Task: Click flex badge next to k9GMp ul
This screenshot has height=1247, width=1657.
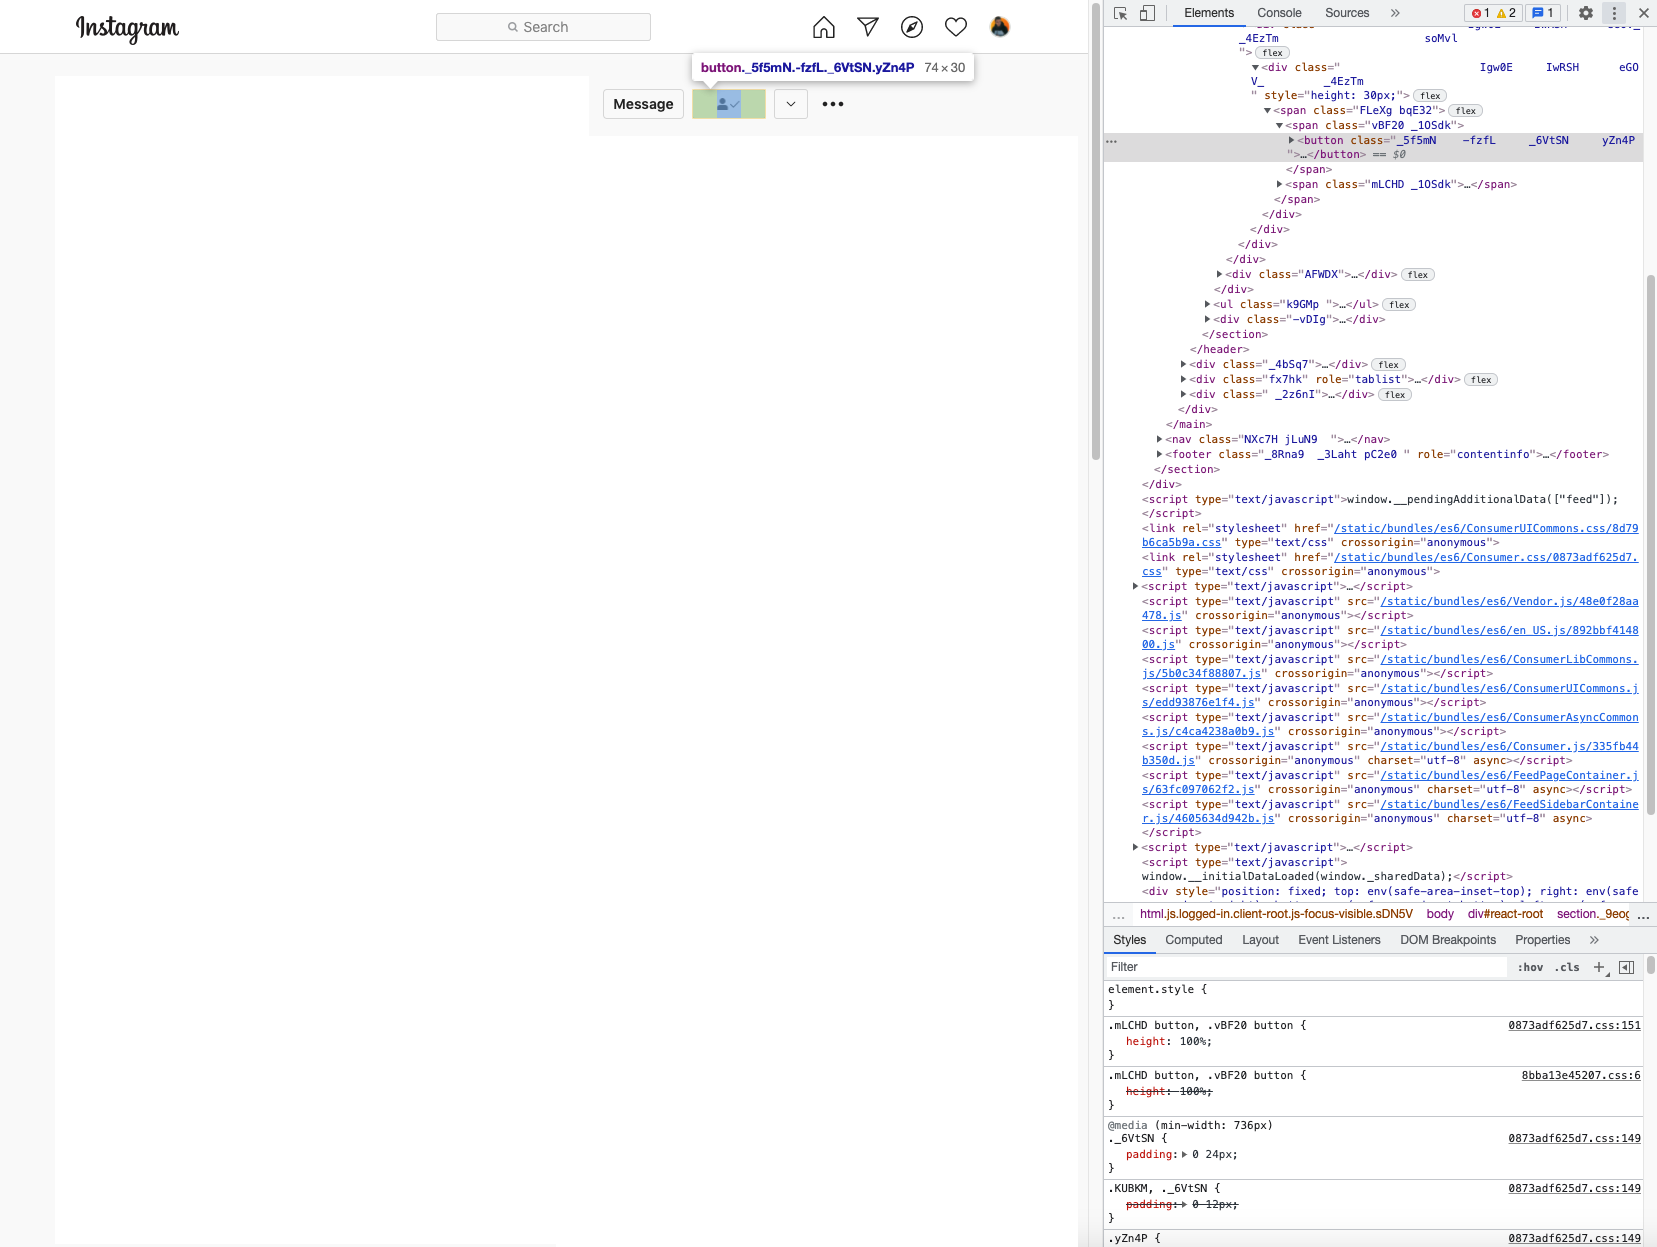Action: pos(1399,305)
